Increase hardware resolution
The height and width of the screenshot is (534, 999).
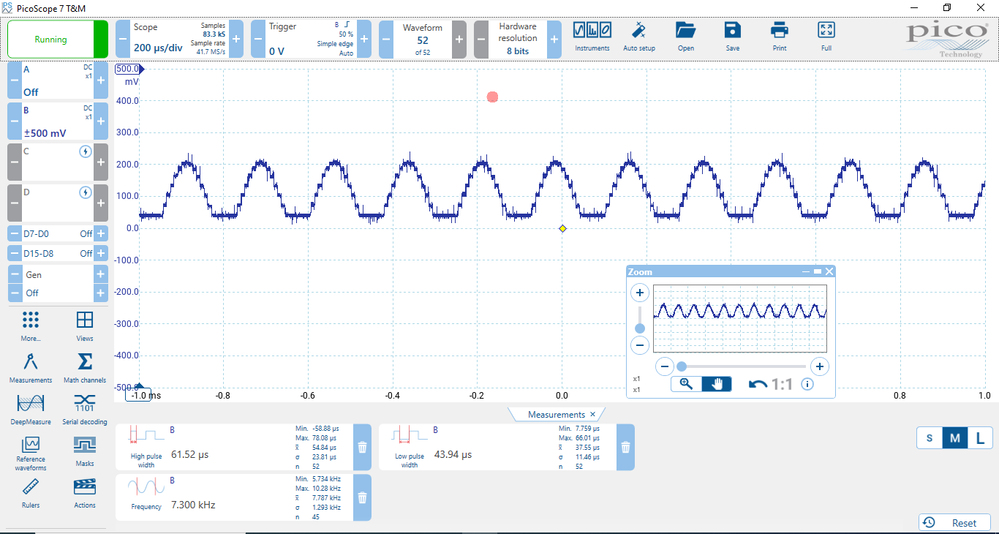pyautogui.click(x=554, y=39)
